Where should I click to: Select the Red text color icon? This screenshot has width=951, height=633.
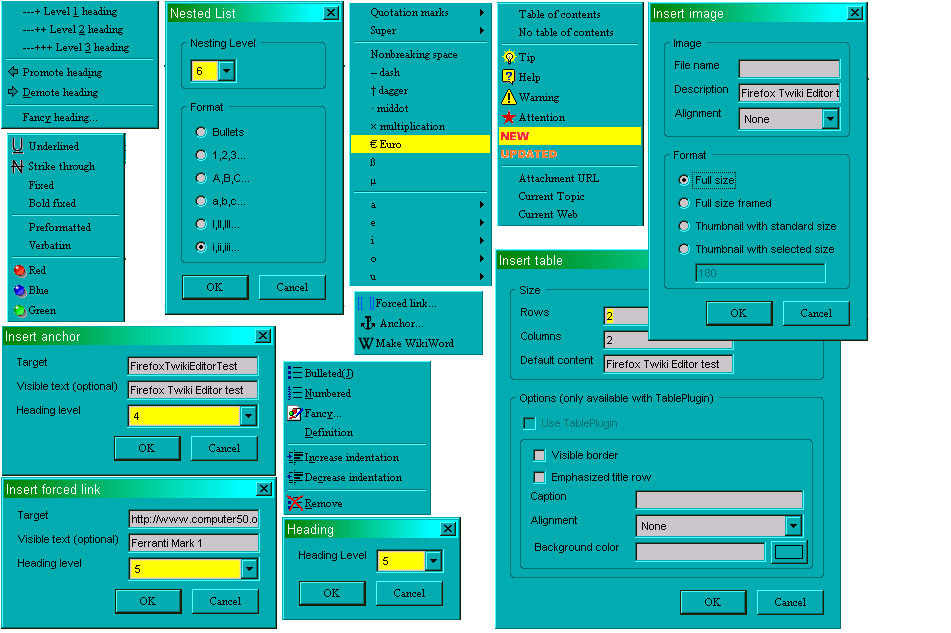pos(18,270)
